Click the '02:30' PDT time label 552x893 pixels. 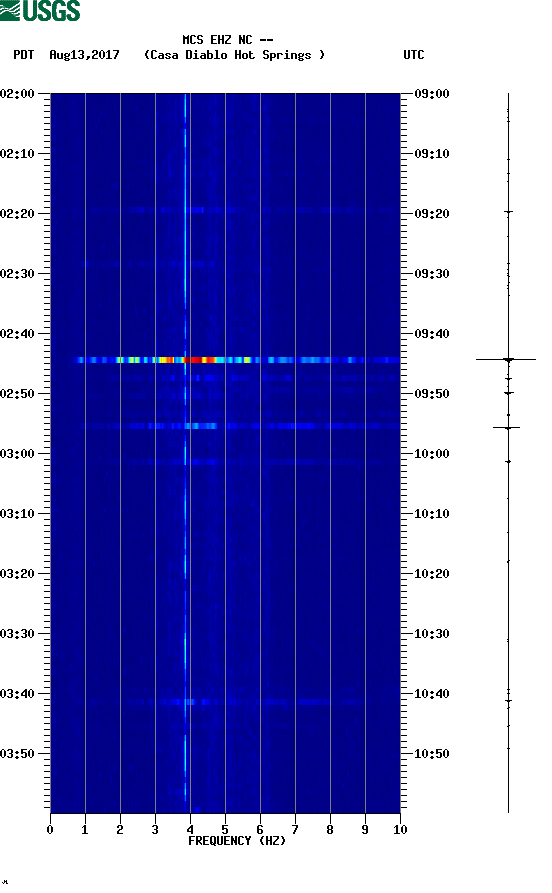17,273
